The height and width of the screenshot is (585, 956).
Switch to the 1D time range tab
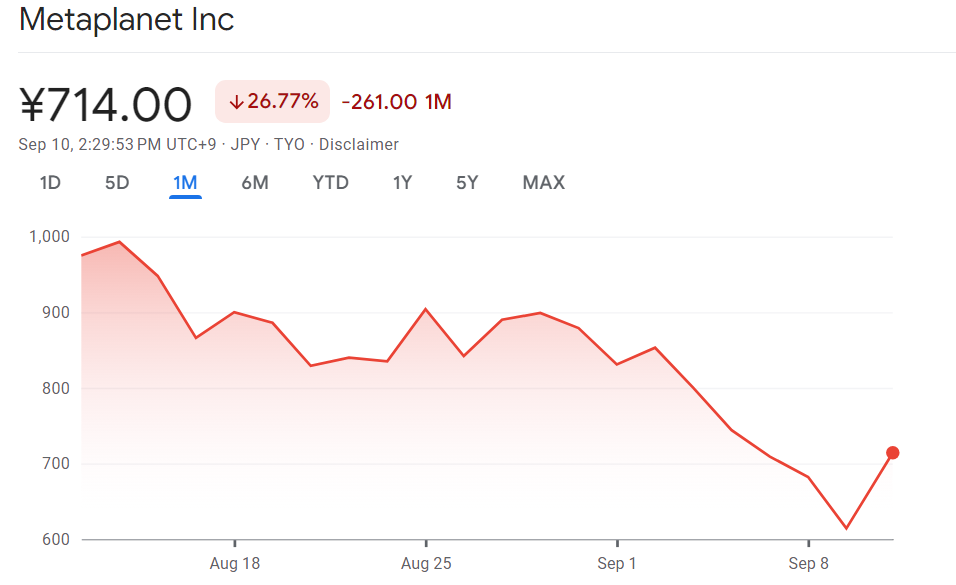click(x=50, y=183)
